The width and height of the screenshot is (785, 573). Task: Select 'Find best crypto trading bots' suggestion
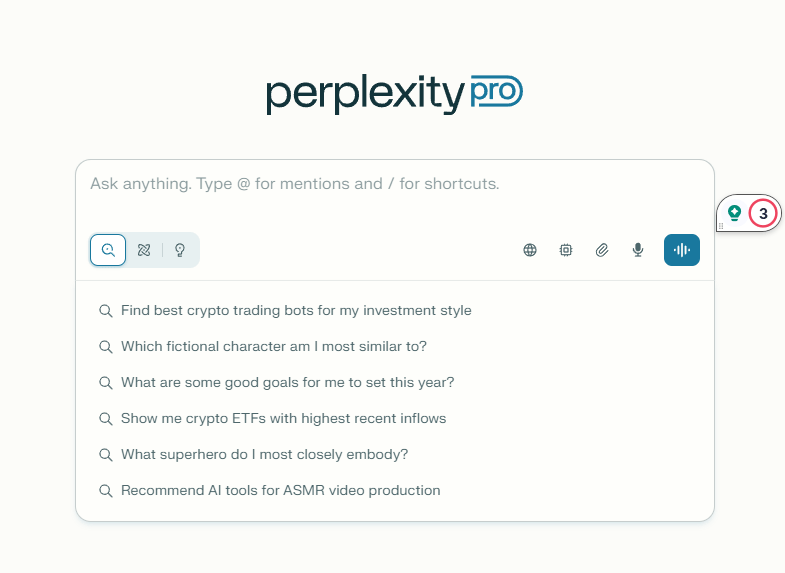[296, 311]
